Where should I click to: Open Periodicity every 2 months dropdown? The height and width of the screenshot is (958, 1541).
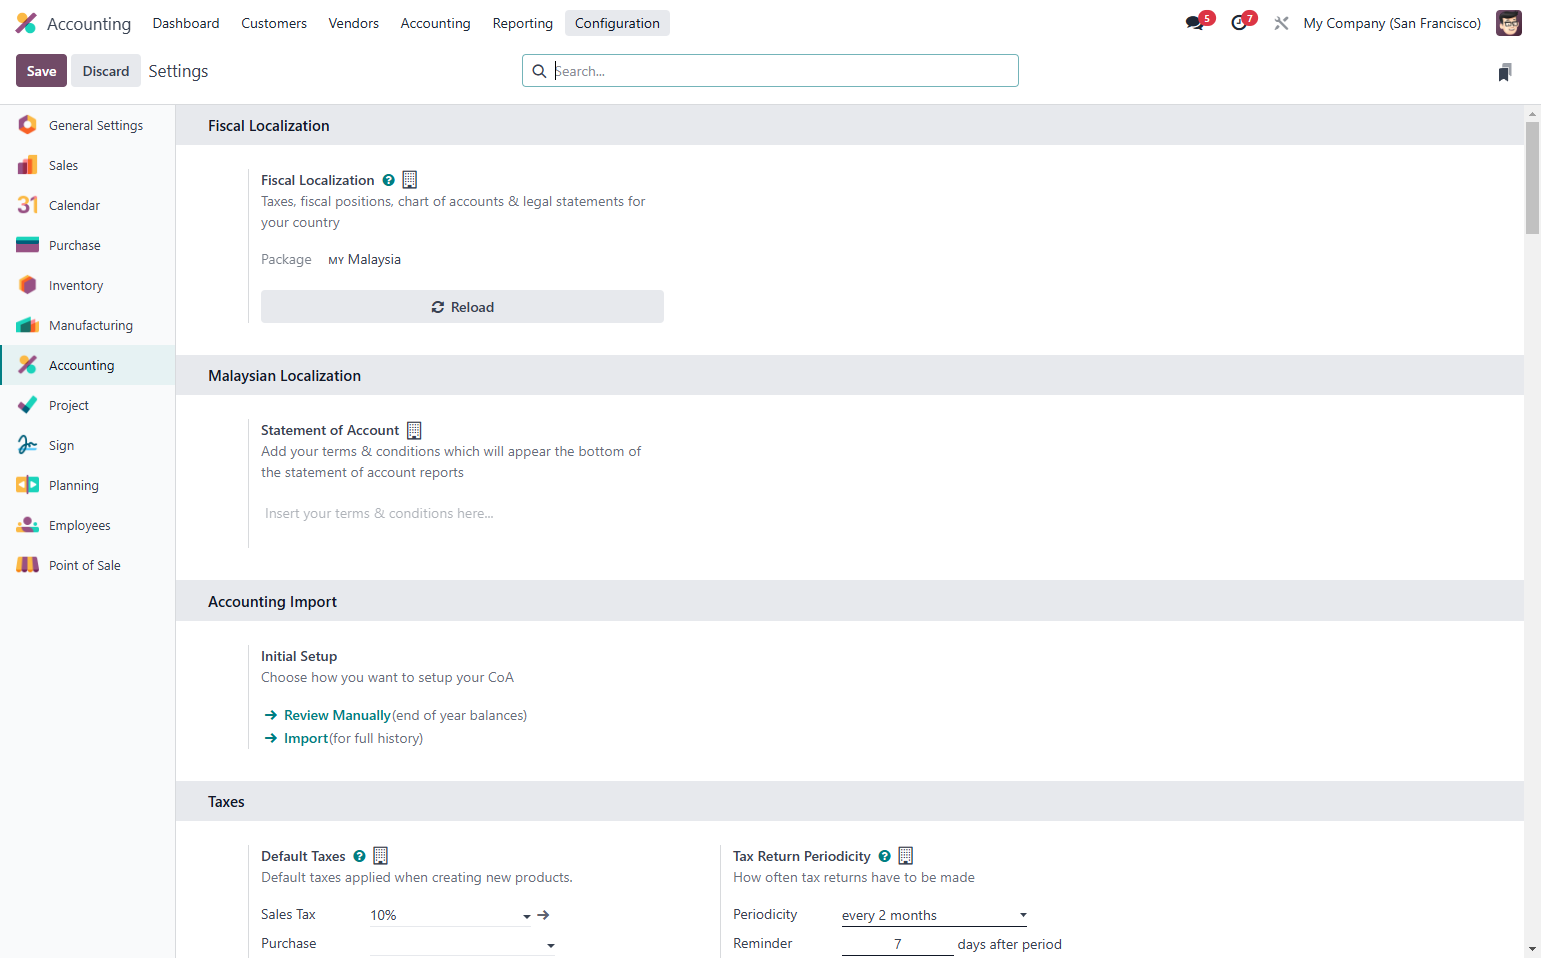pyautogui.click(x=934, y=915)
